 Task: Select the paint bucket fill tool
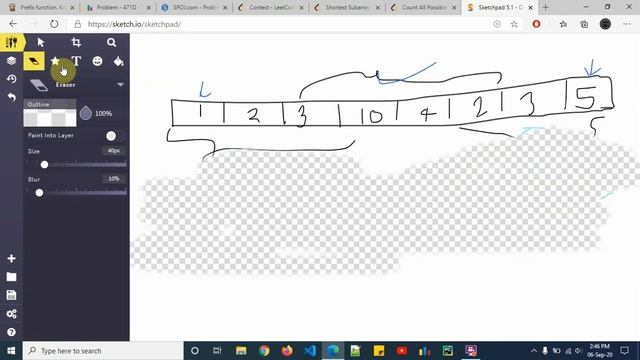118,61
